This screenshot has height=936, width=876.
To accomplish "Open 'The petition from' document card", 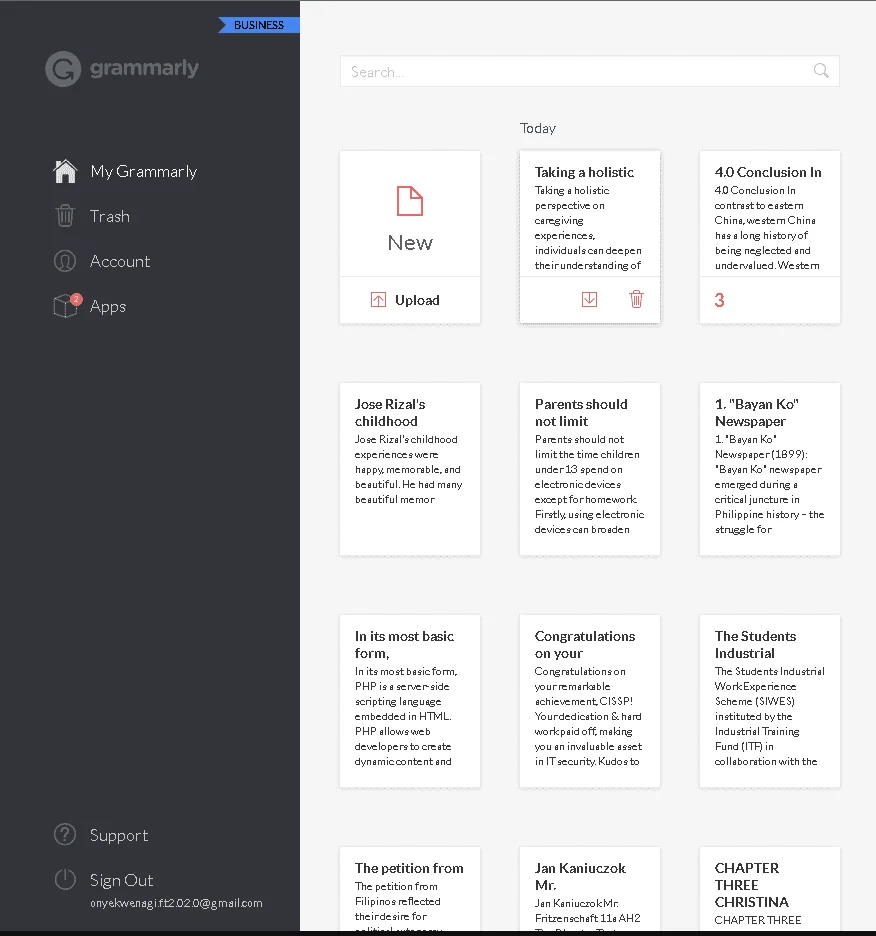I will point(410,889).
